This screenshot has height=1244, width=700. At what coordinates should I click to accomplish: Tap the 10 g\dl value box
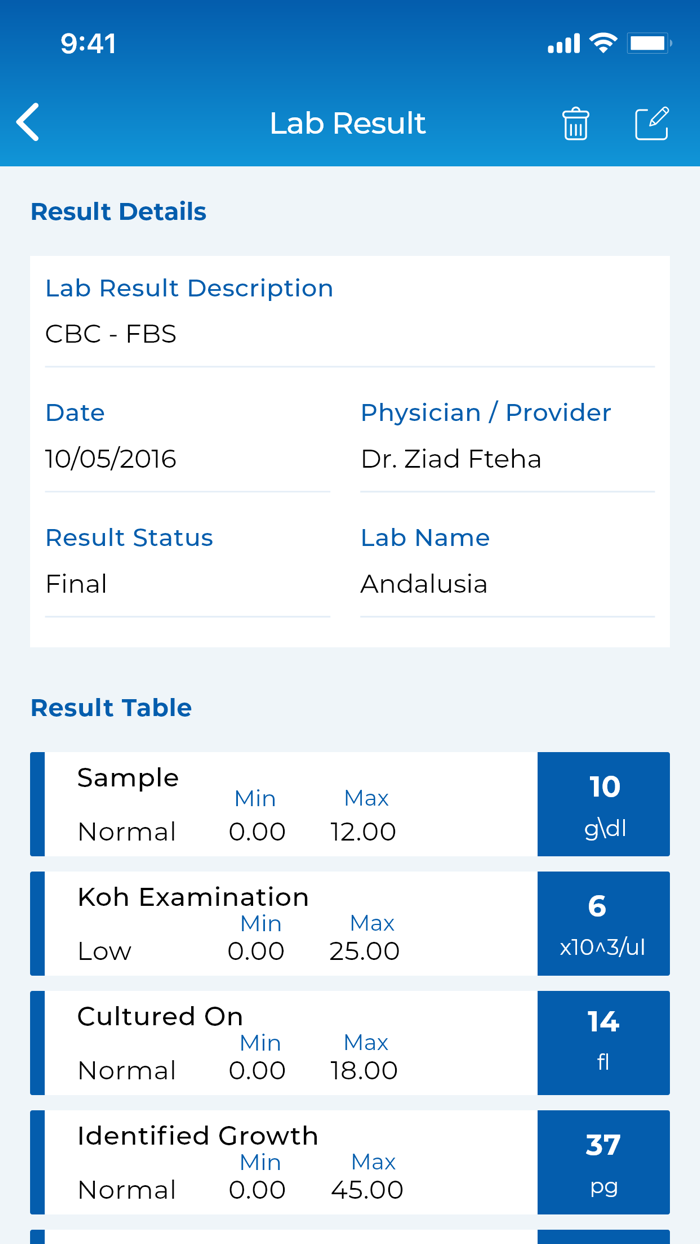point(603,804)
